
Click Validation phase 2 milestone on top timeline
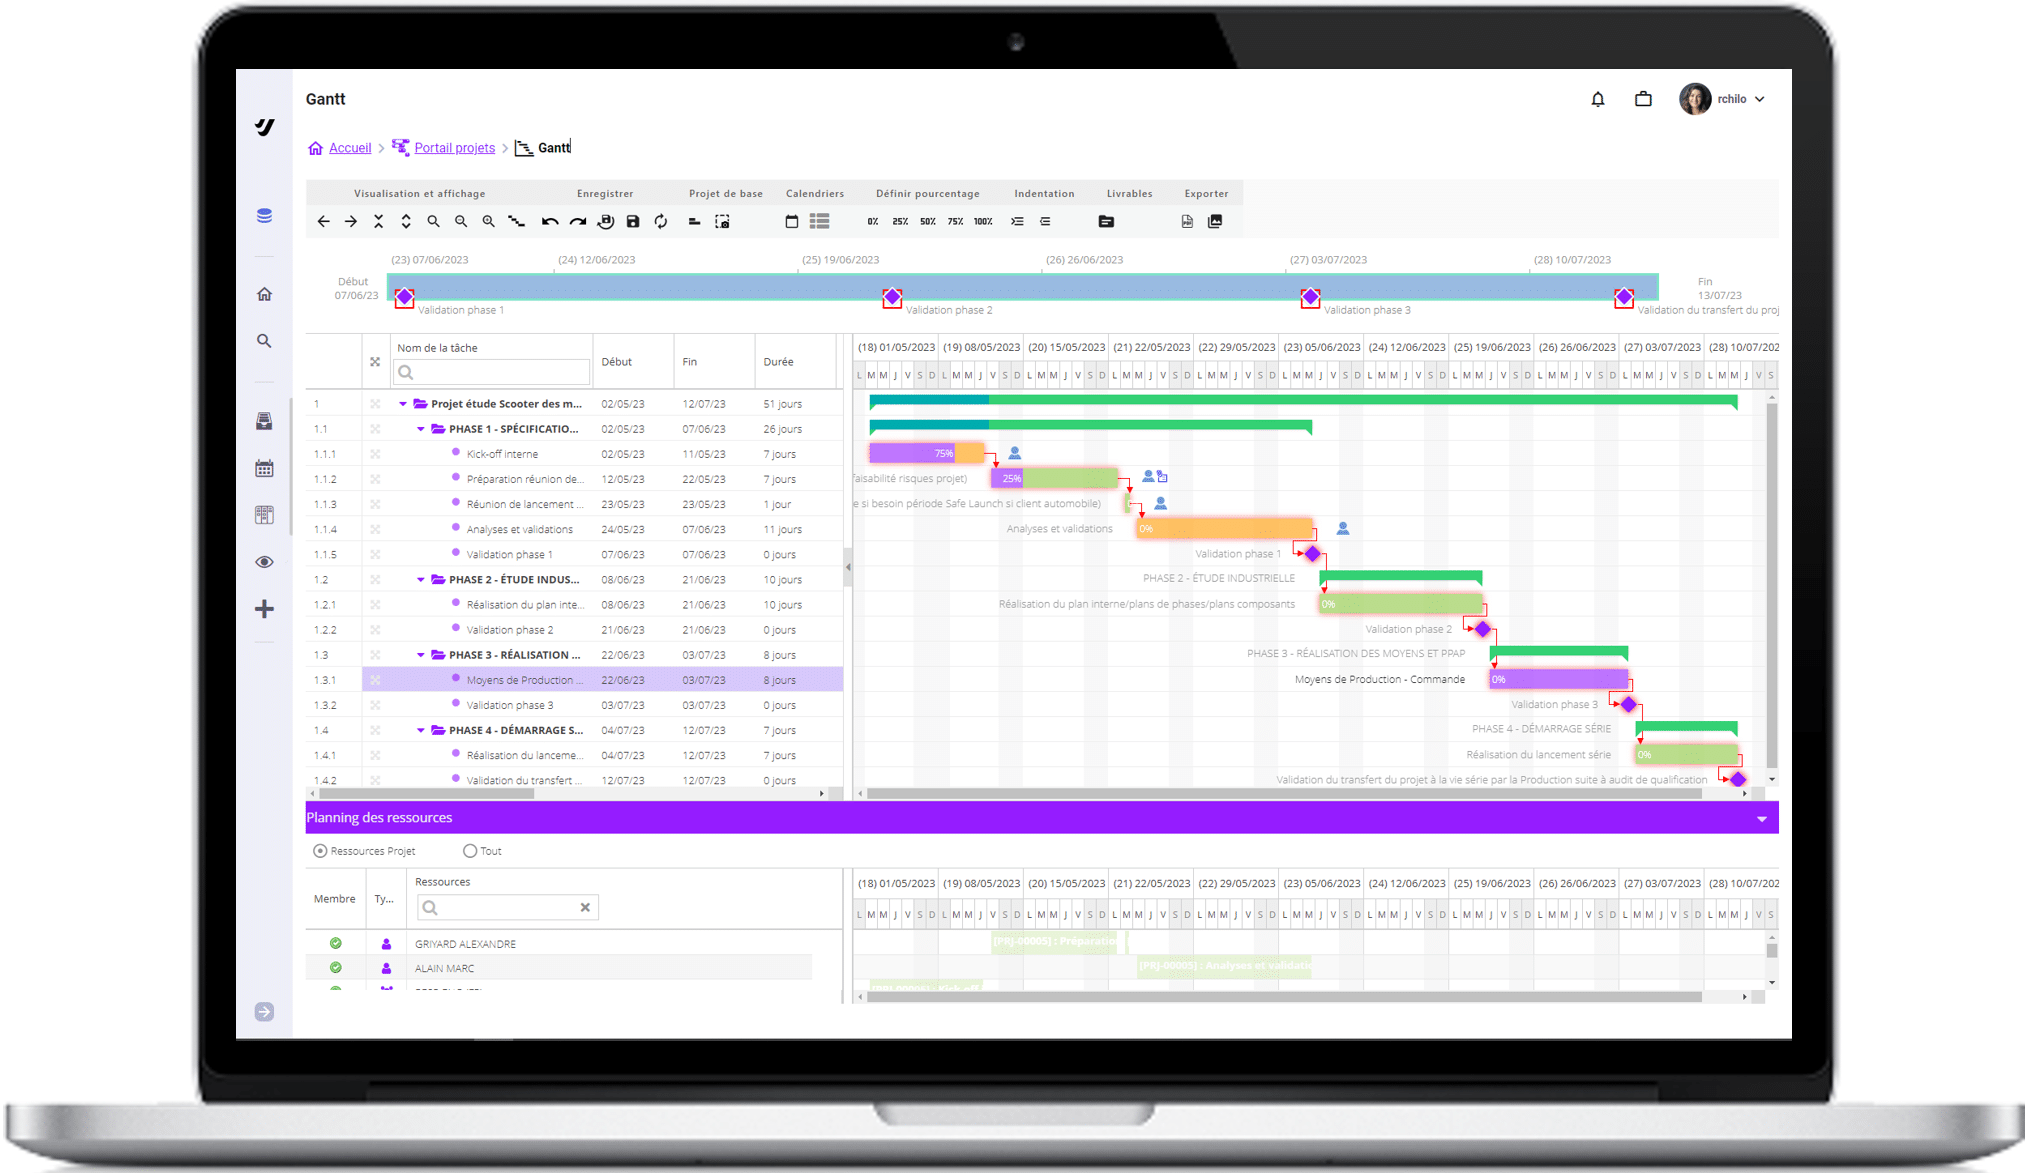(x=892, y=297)
